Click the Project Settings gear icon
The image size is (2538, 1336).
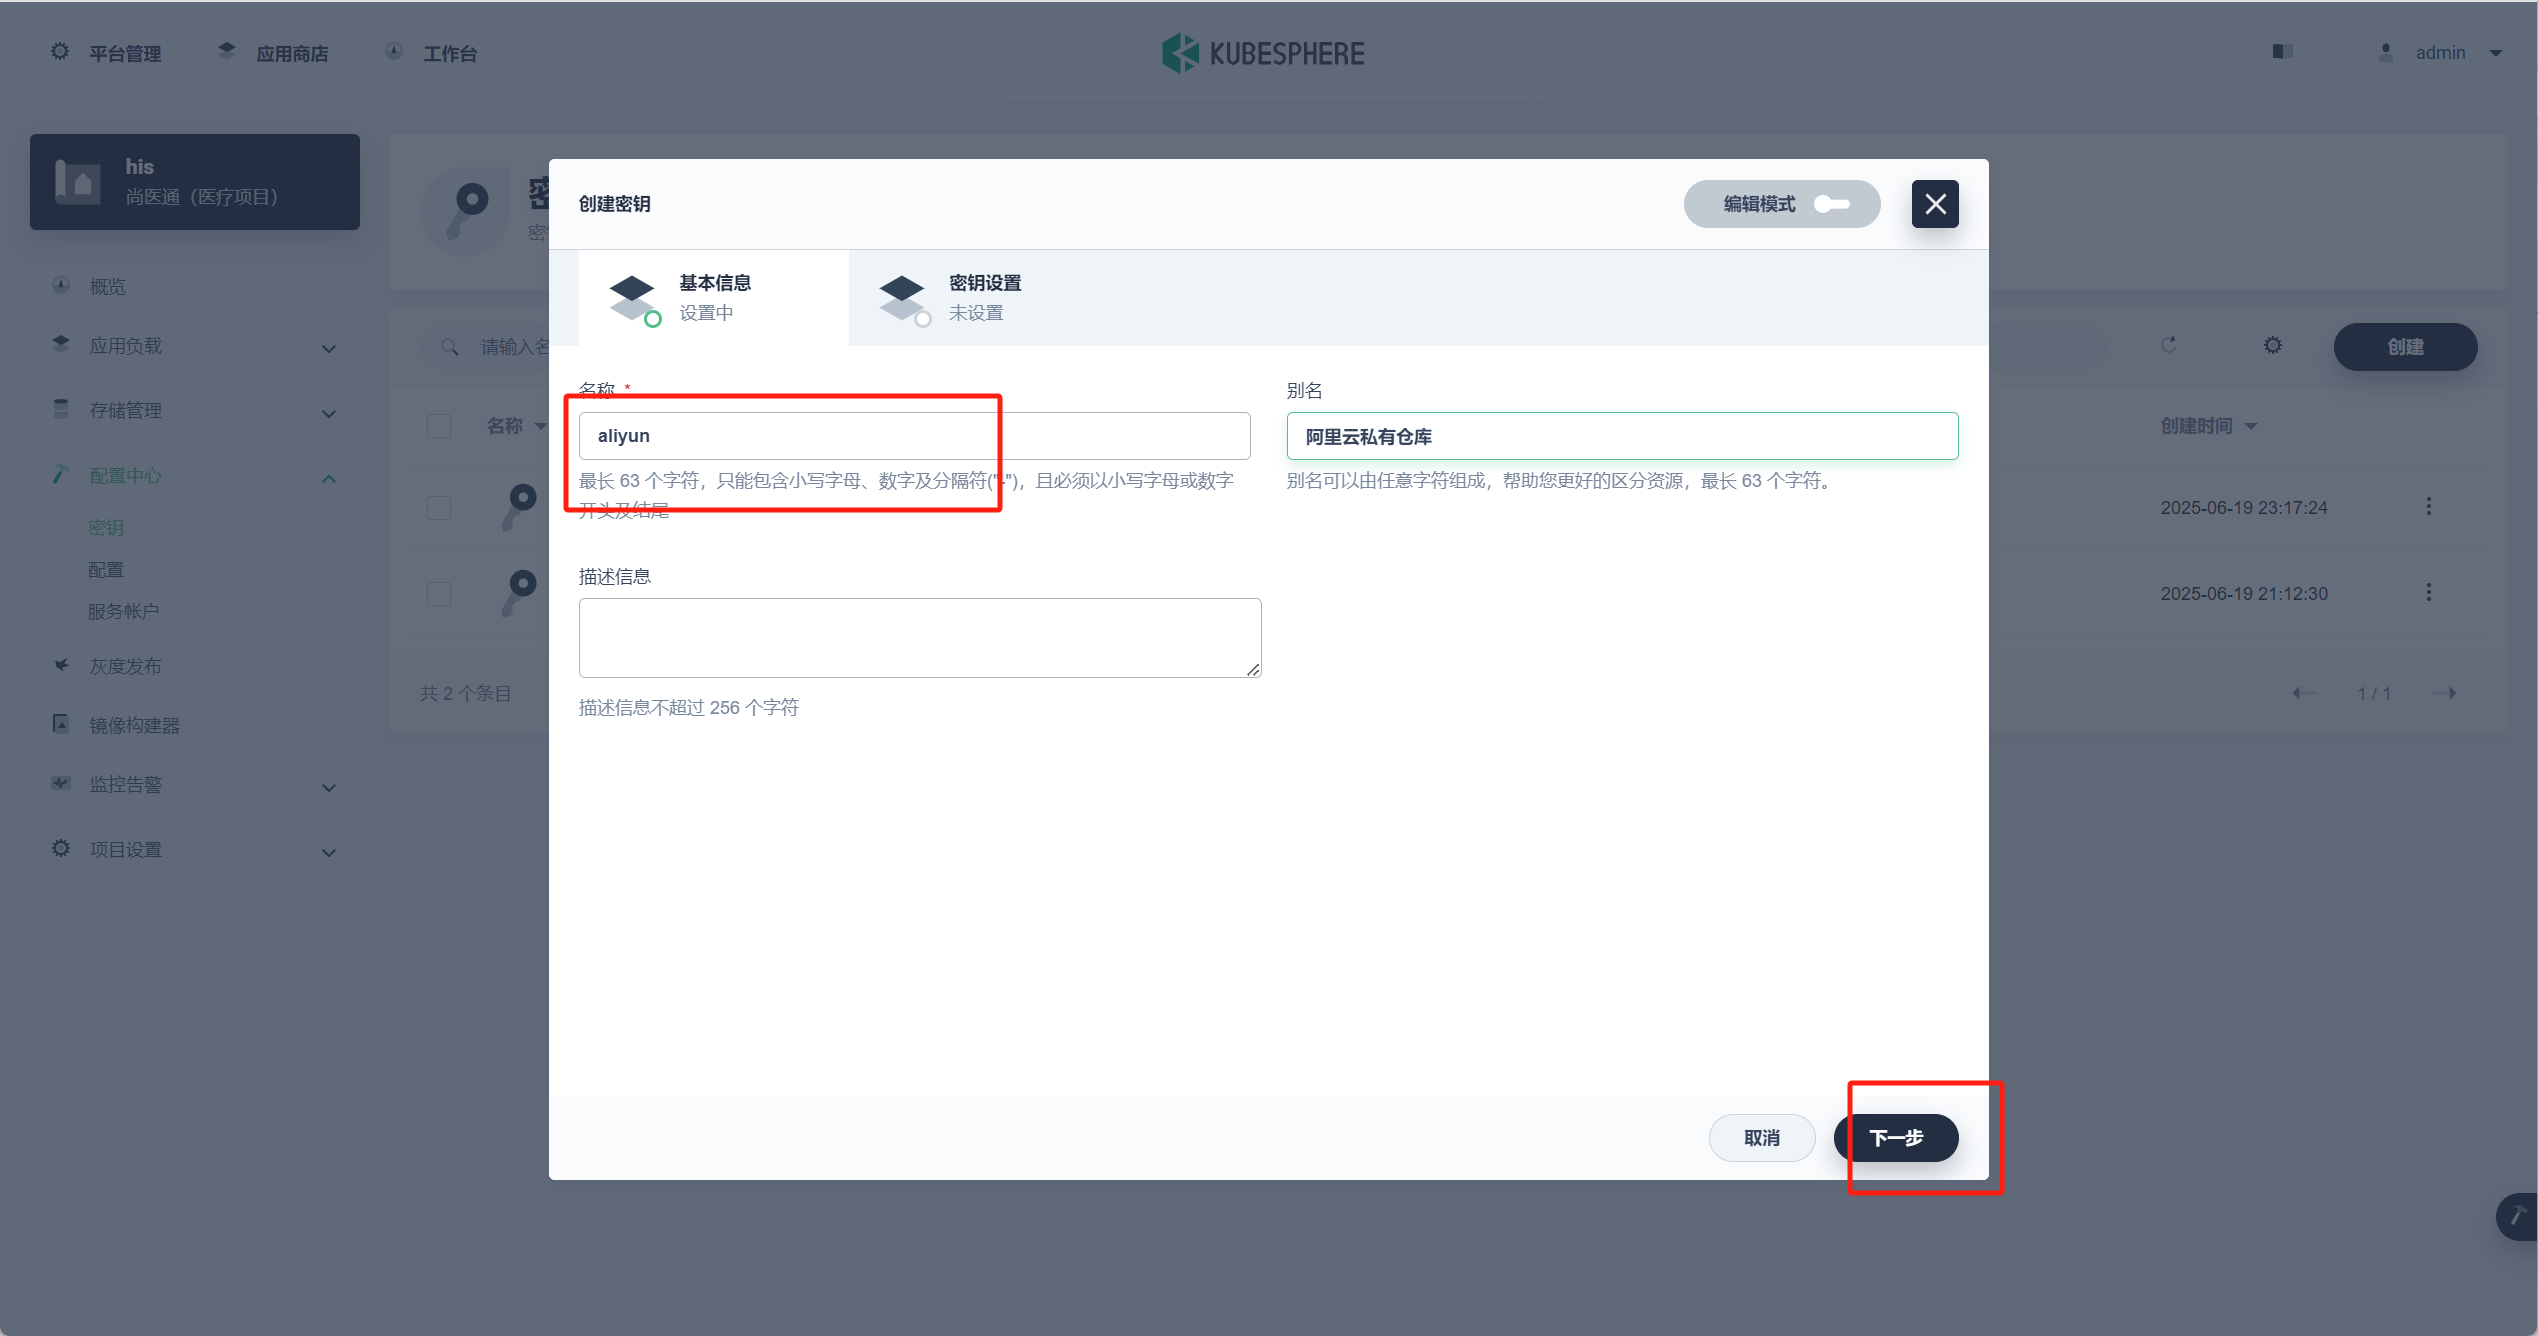click(x=61, y=848)
